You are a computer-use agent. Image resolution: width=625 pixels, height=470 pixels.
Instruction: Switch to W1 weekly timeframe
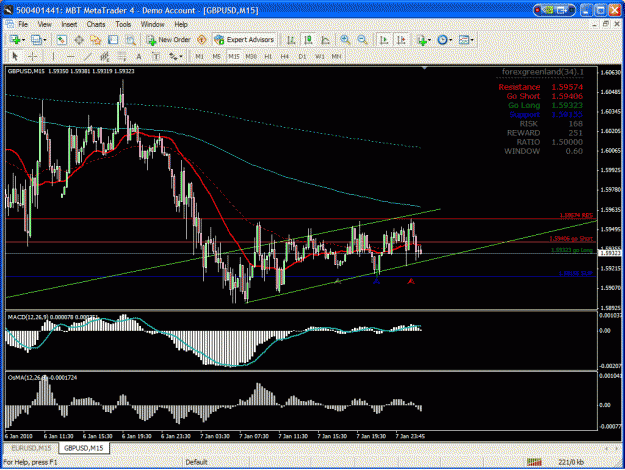[x=319, y=57]
